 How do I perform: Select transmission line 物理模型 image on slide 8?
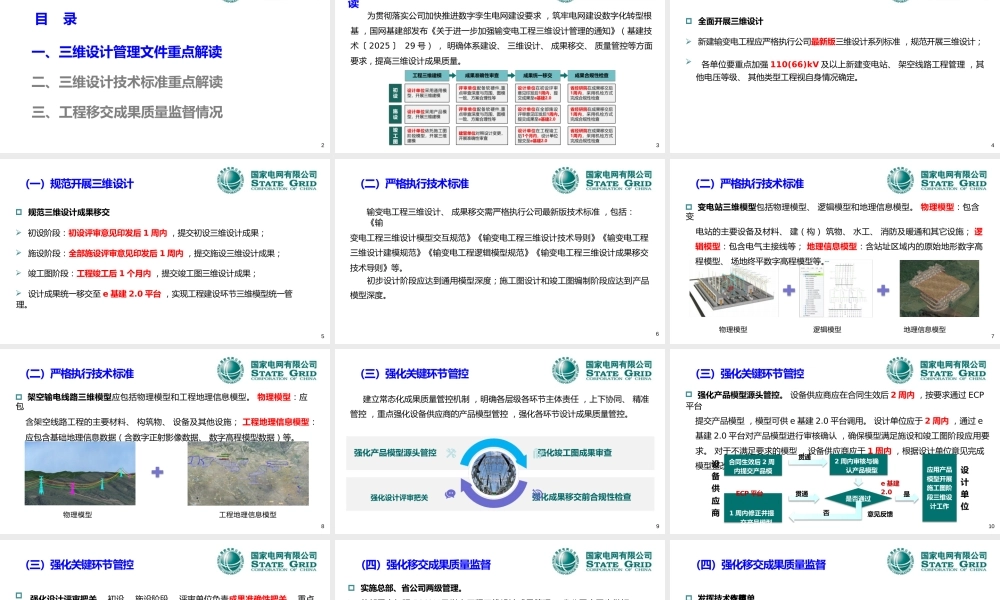tap(80, 473)
